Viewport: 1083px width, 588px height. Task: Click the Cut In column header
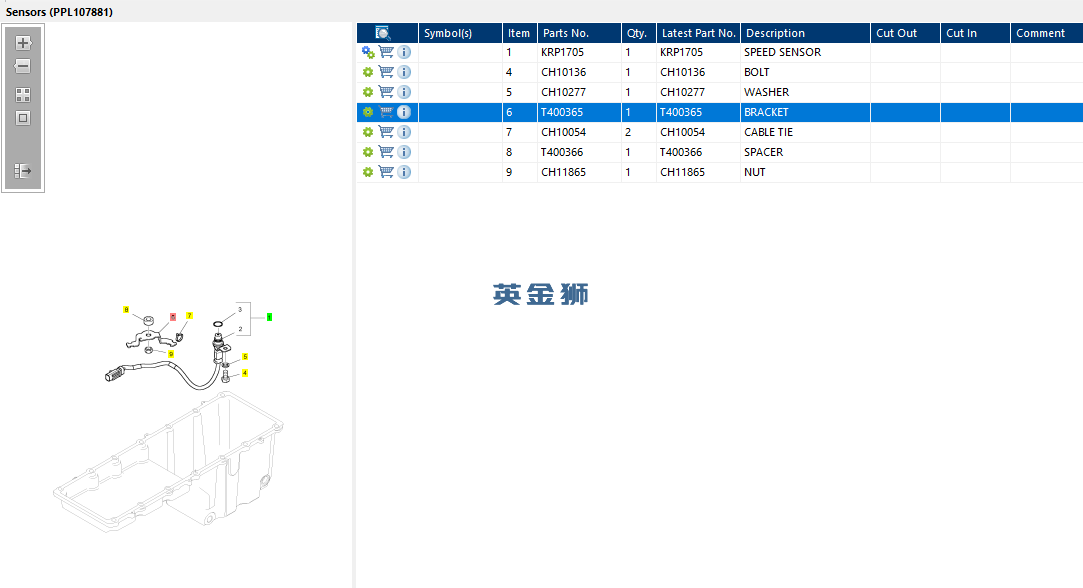(x=975, y=33)
